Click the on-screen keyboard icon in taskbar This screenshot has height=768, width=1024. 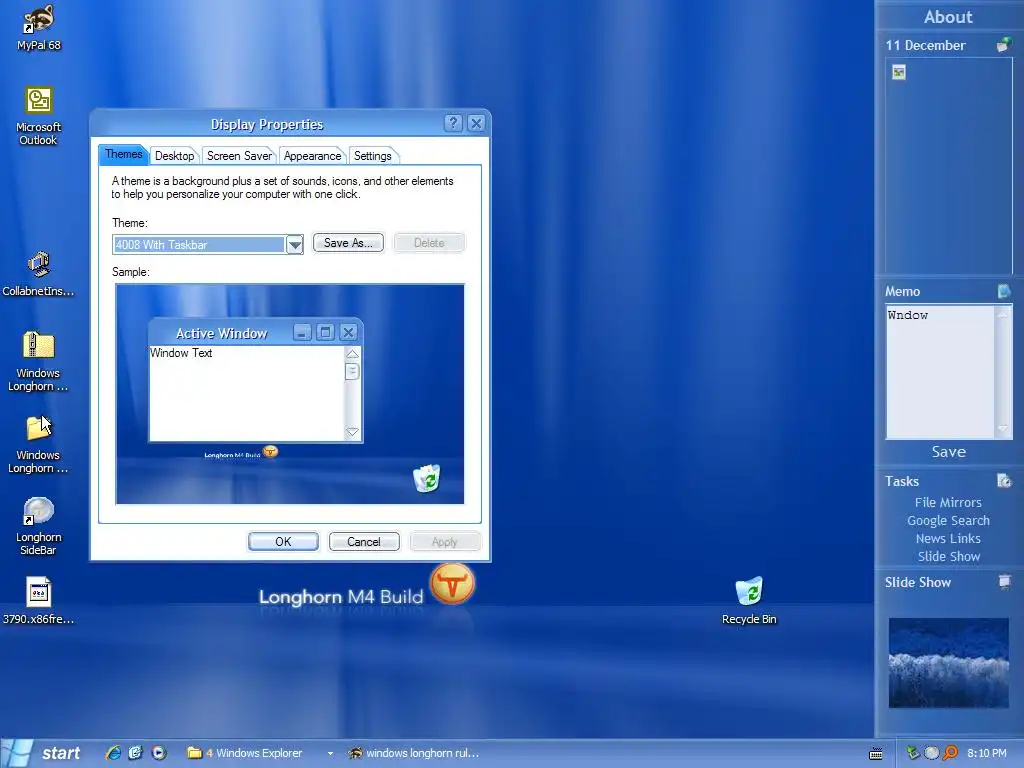tap(876, 754)
